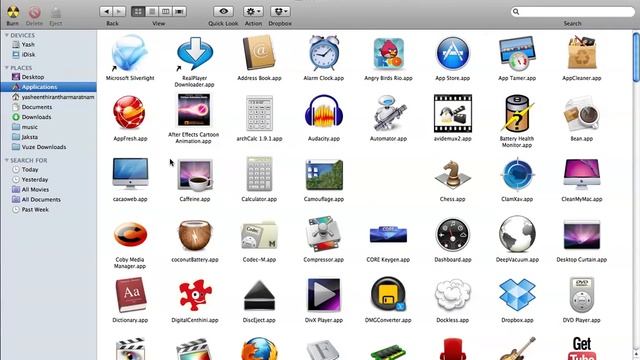Click Dockless.app cloud icon
640x360 pixels.
pos(453,295)
